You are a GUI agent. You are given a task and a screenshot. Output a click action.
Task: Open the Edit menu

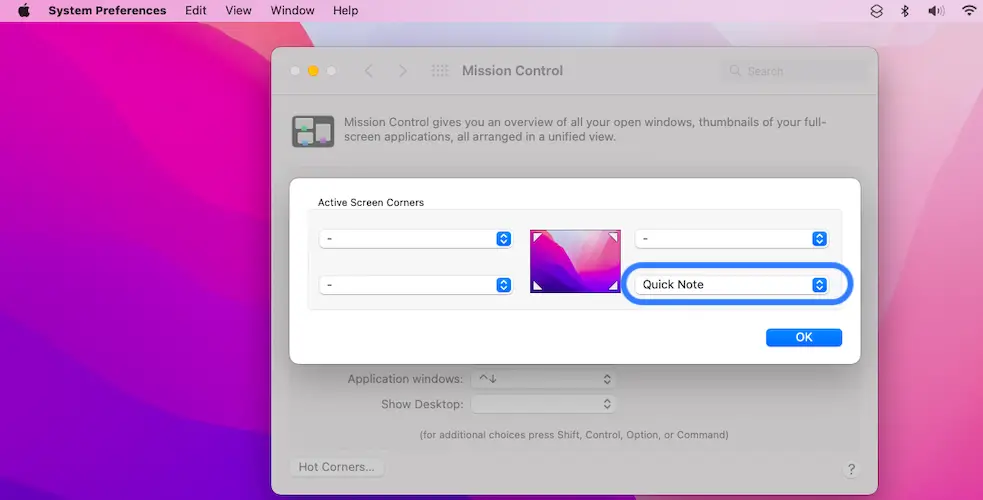point(196,11)
